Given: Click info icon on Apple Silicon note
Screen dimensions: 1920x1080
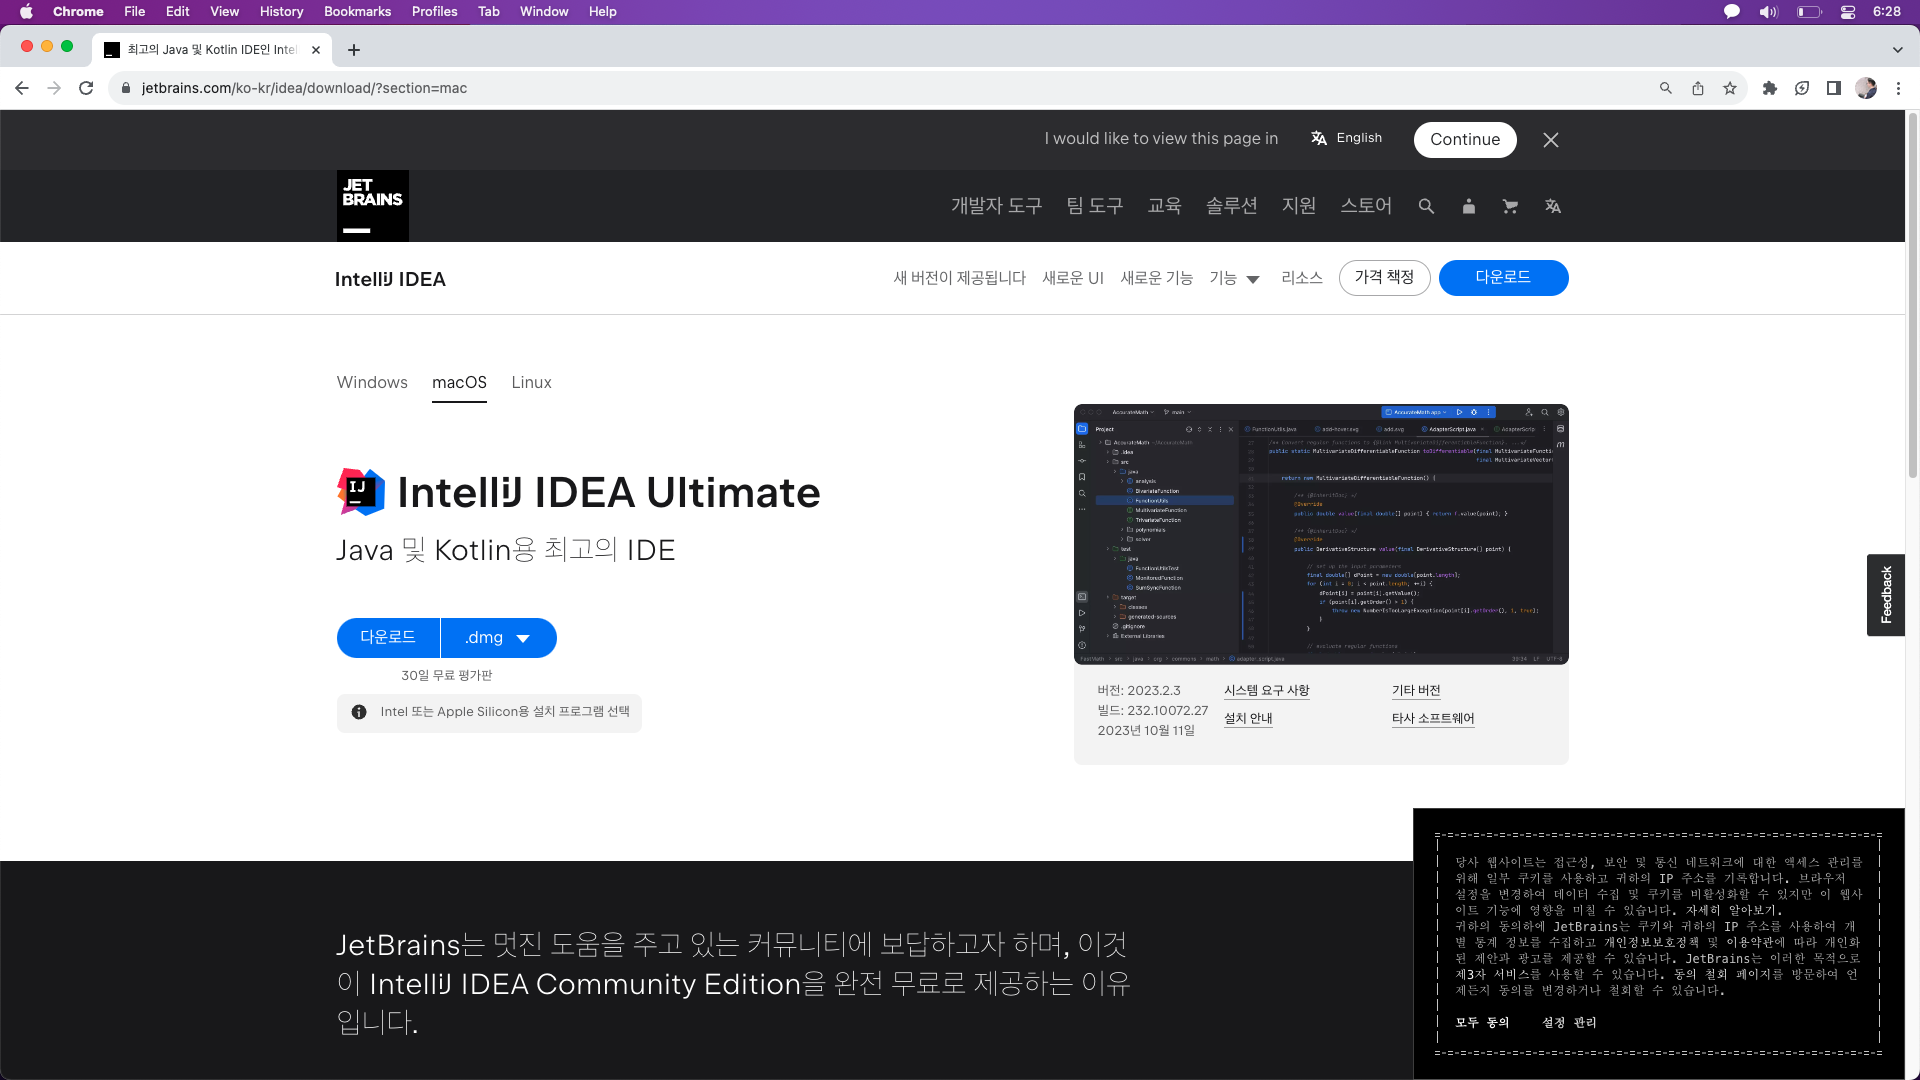Looking at the screenshot, I should coord(359,712).
